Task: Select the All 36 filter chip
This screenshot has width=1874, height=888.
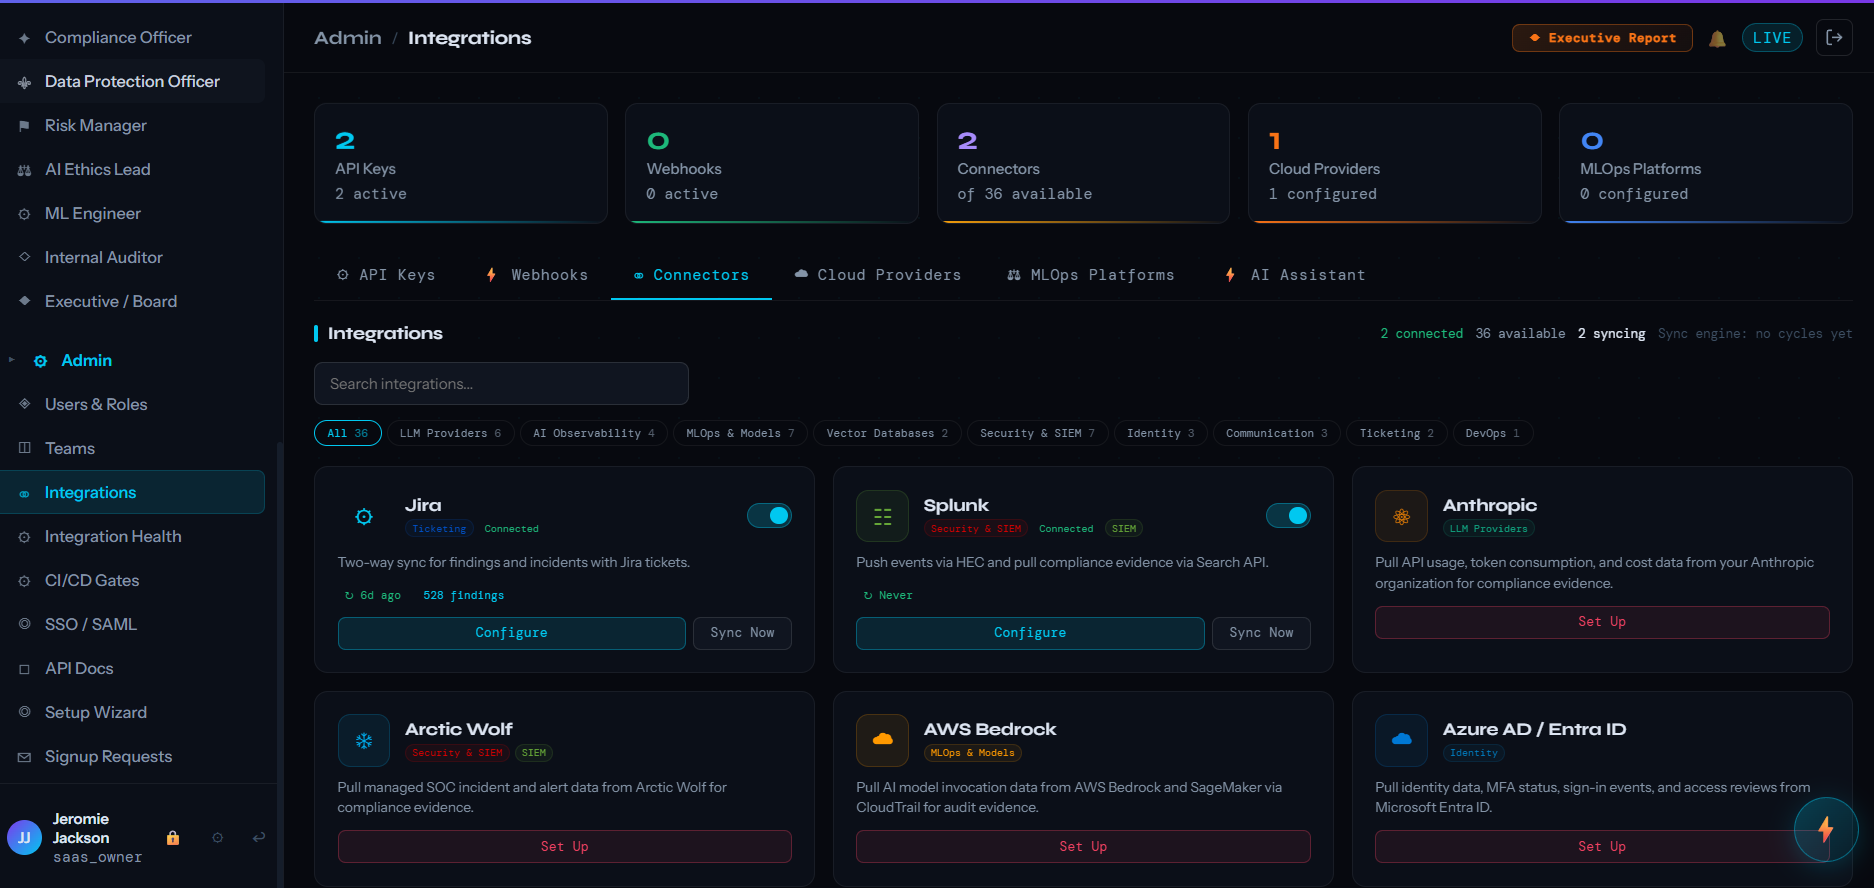Action: 348,433
